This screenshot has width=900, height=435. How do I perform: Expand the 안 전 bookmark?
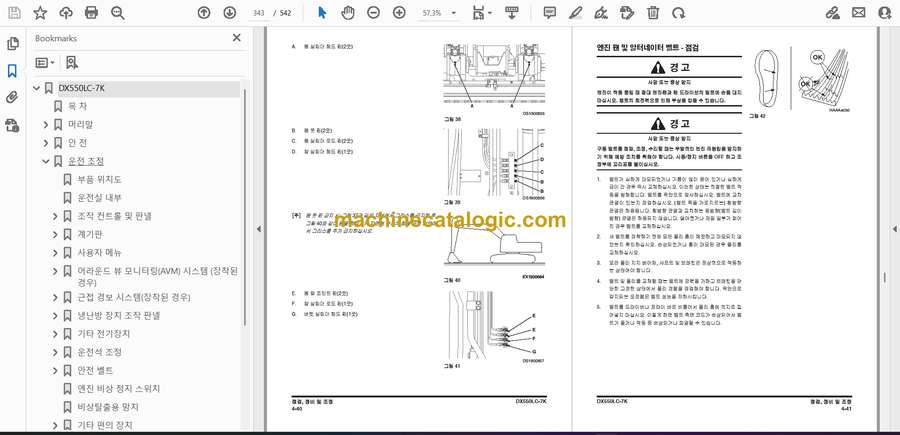coord(46,143)
